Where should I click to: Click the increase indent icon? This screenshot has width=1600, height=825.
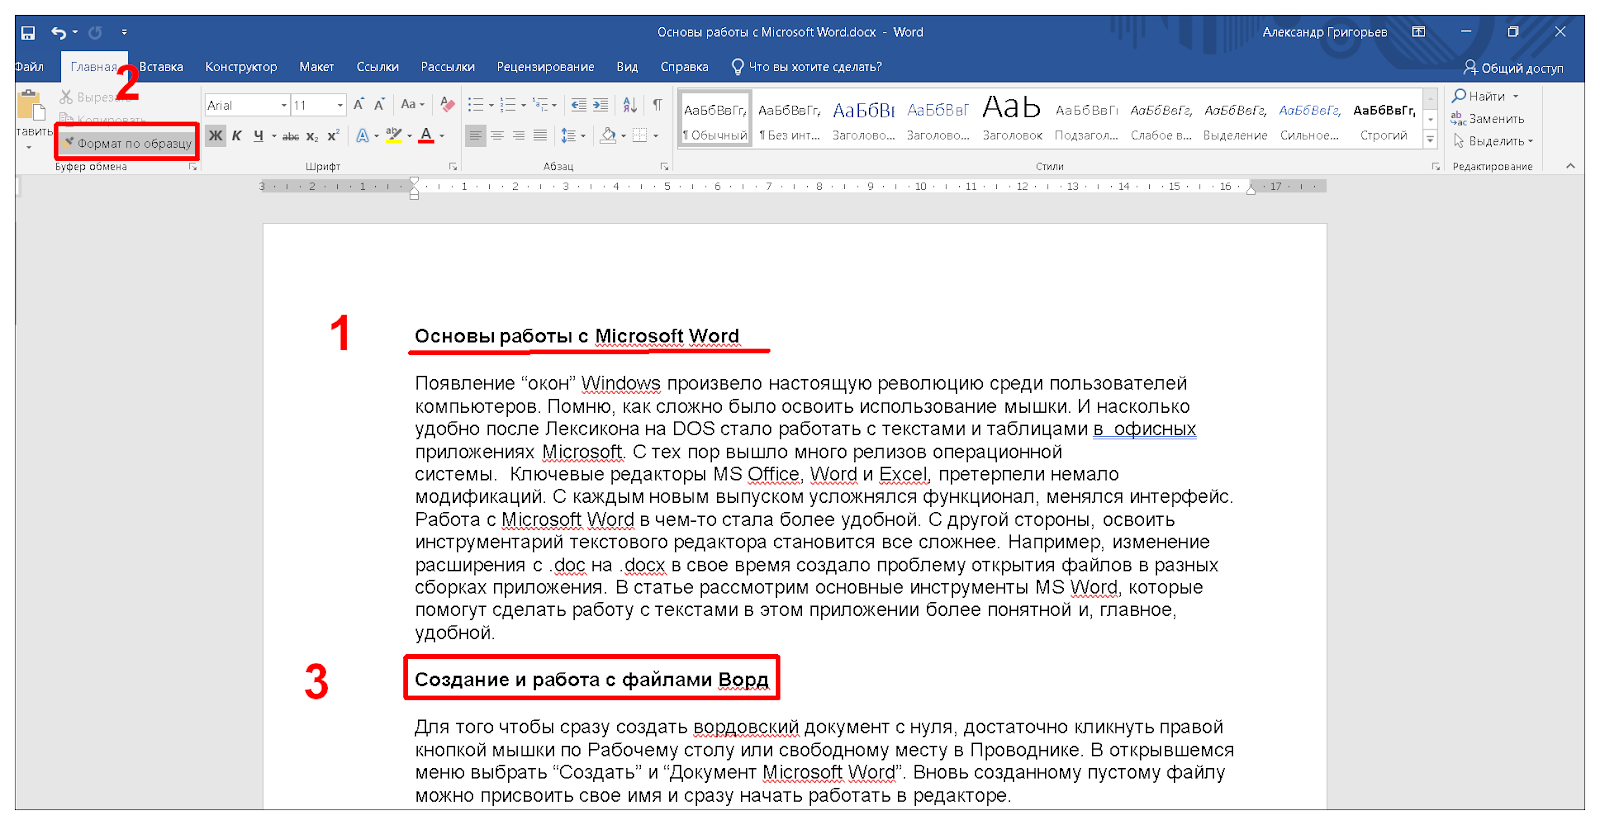coord(600,105)
